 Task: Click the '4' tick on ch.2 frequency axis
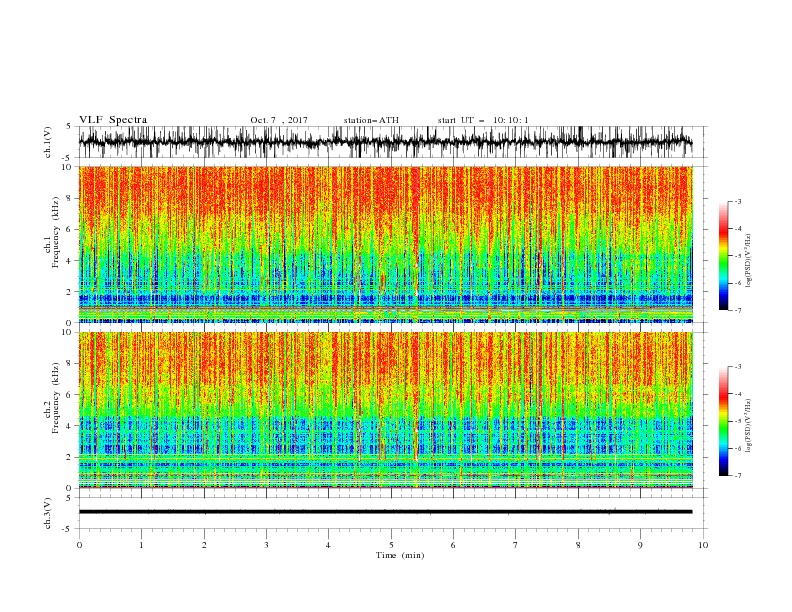coord(70,426)
